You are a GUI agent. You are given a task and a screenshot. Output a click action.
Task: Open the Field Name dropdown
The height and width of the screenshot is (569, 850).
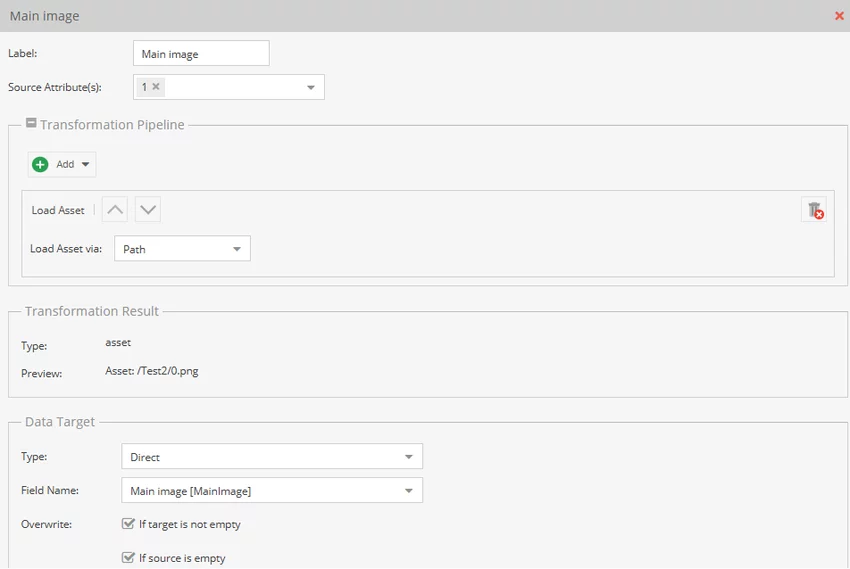tap(272, 490)
